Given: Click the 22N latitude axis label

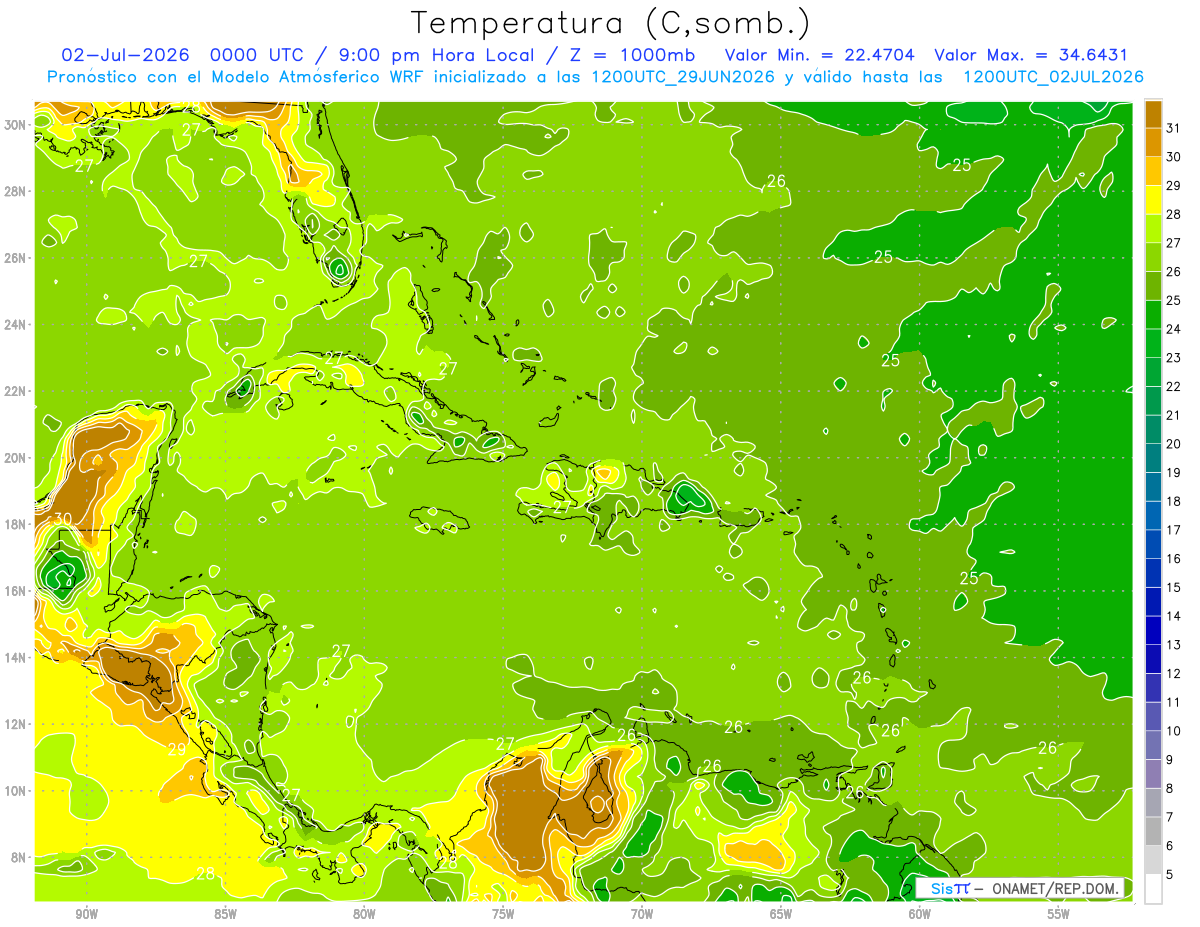Looking at the screenshot, I should click(15, 391).
